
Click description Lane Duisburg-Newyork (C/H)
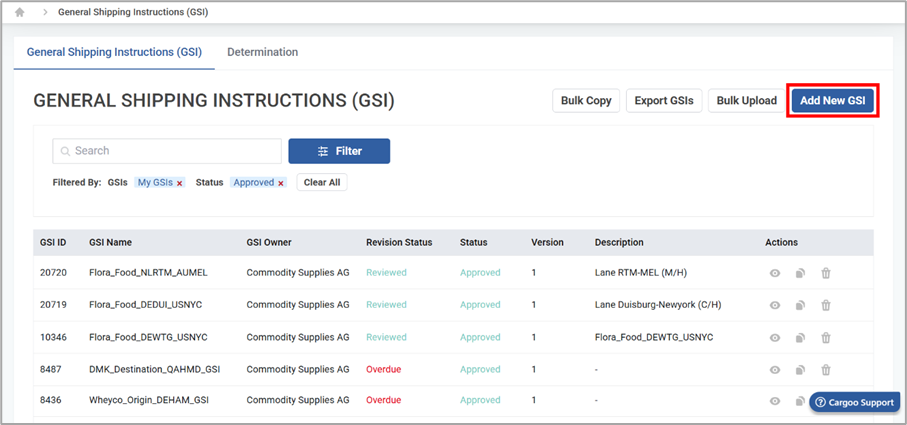tap(658, 305)
